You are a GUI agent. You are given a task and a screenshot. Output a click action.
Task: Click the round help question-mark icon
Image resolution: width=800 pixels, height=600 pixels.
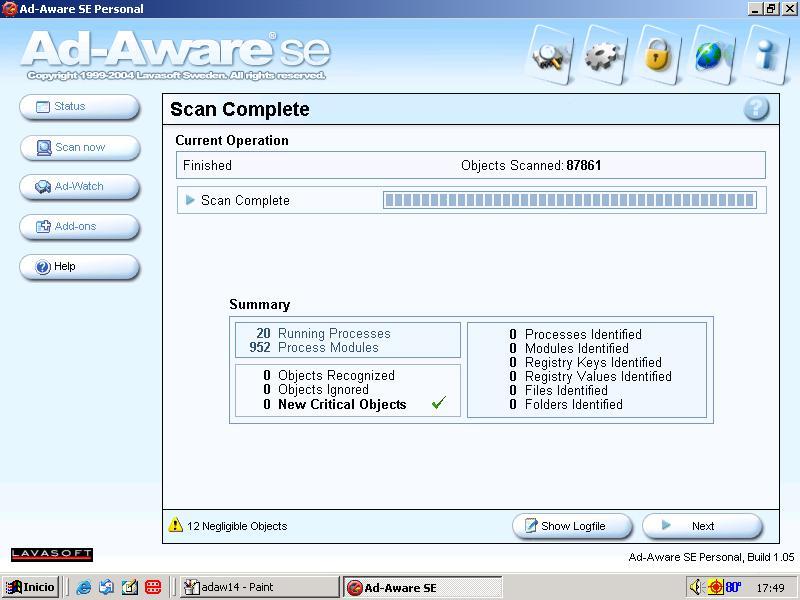point(756,109)
